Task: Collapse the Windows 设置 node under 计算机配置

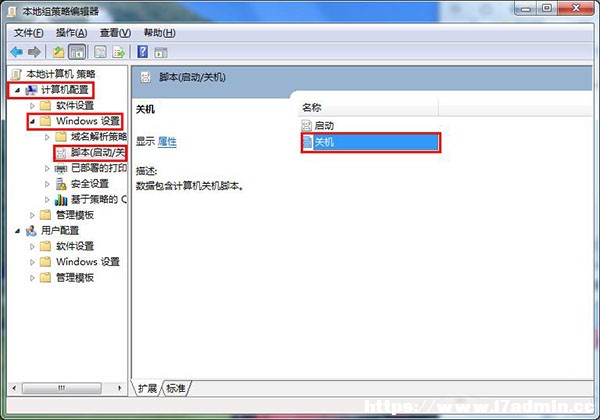Action: [x=33, y=122]
